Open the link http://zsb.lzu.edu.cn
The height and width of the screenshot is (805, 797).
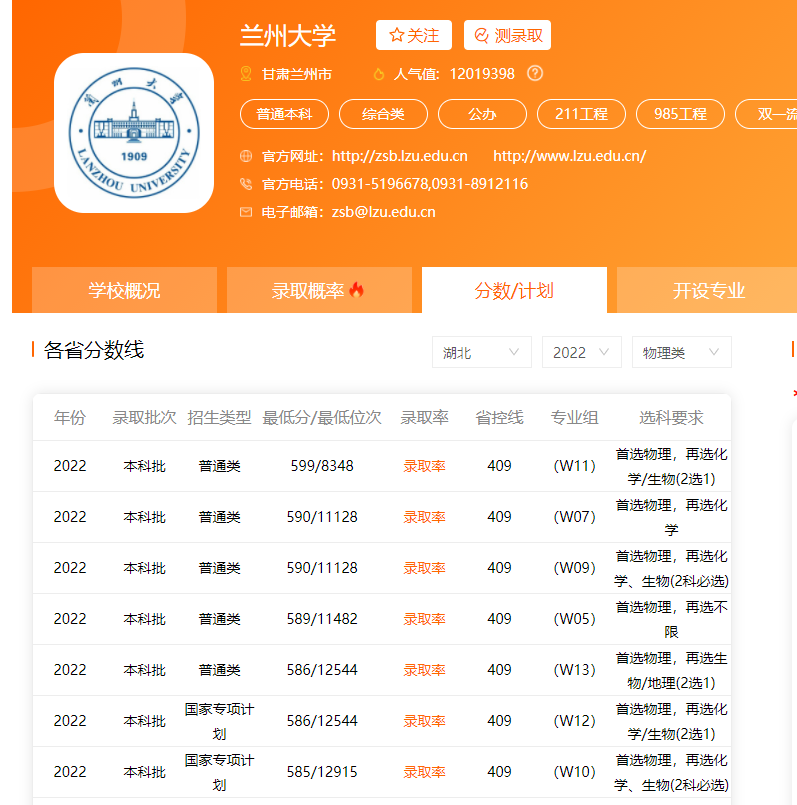pyautogui.click(x=400, y=156)
